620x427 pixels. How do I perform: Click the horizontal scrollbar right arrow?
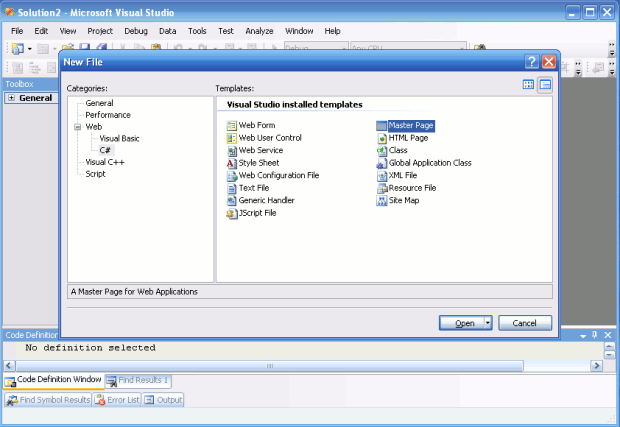pyautogui.click(x=597, y=366)
